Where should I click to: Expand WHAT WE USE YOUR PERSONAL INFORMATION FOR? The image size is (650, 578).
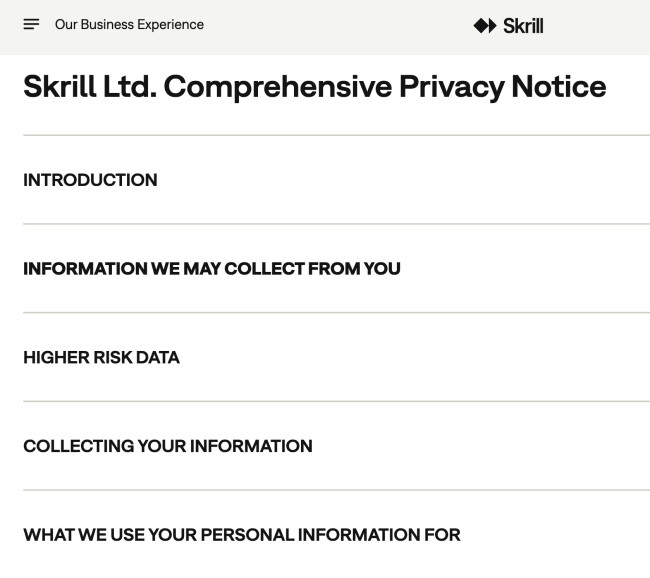241,535
